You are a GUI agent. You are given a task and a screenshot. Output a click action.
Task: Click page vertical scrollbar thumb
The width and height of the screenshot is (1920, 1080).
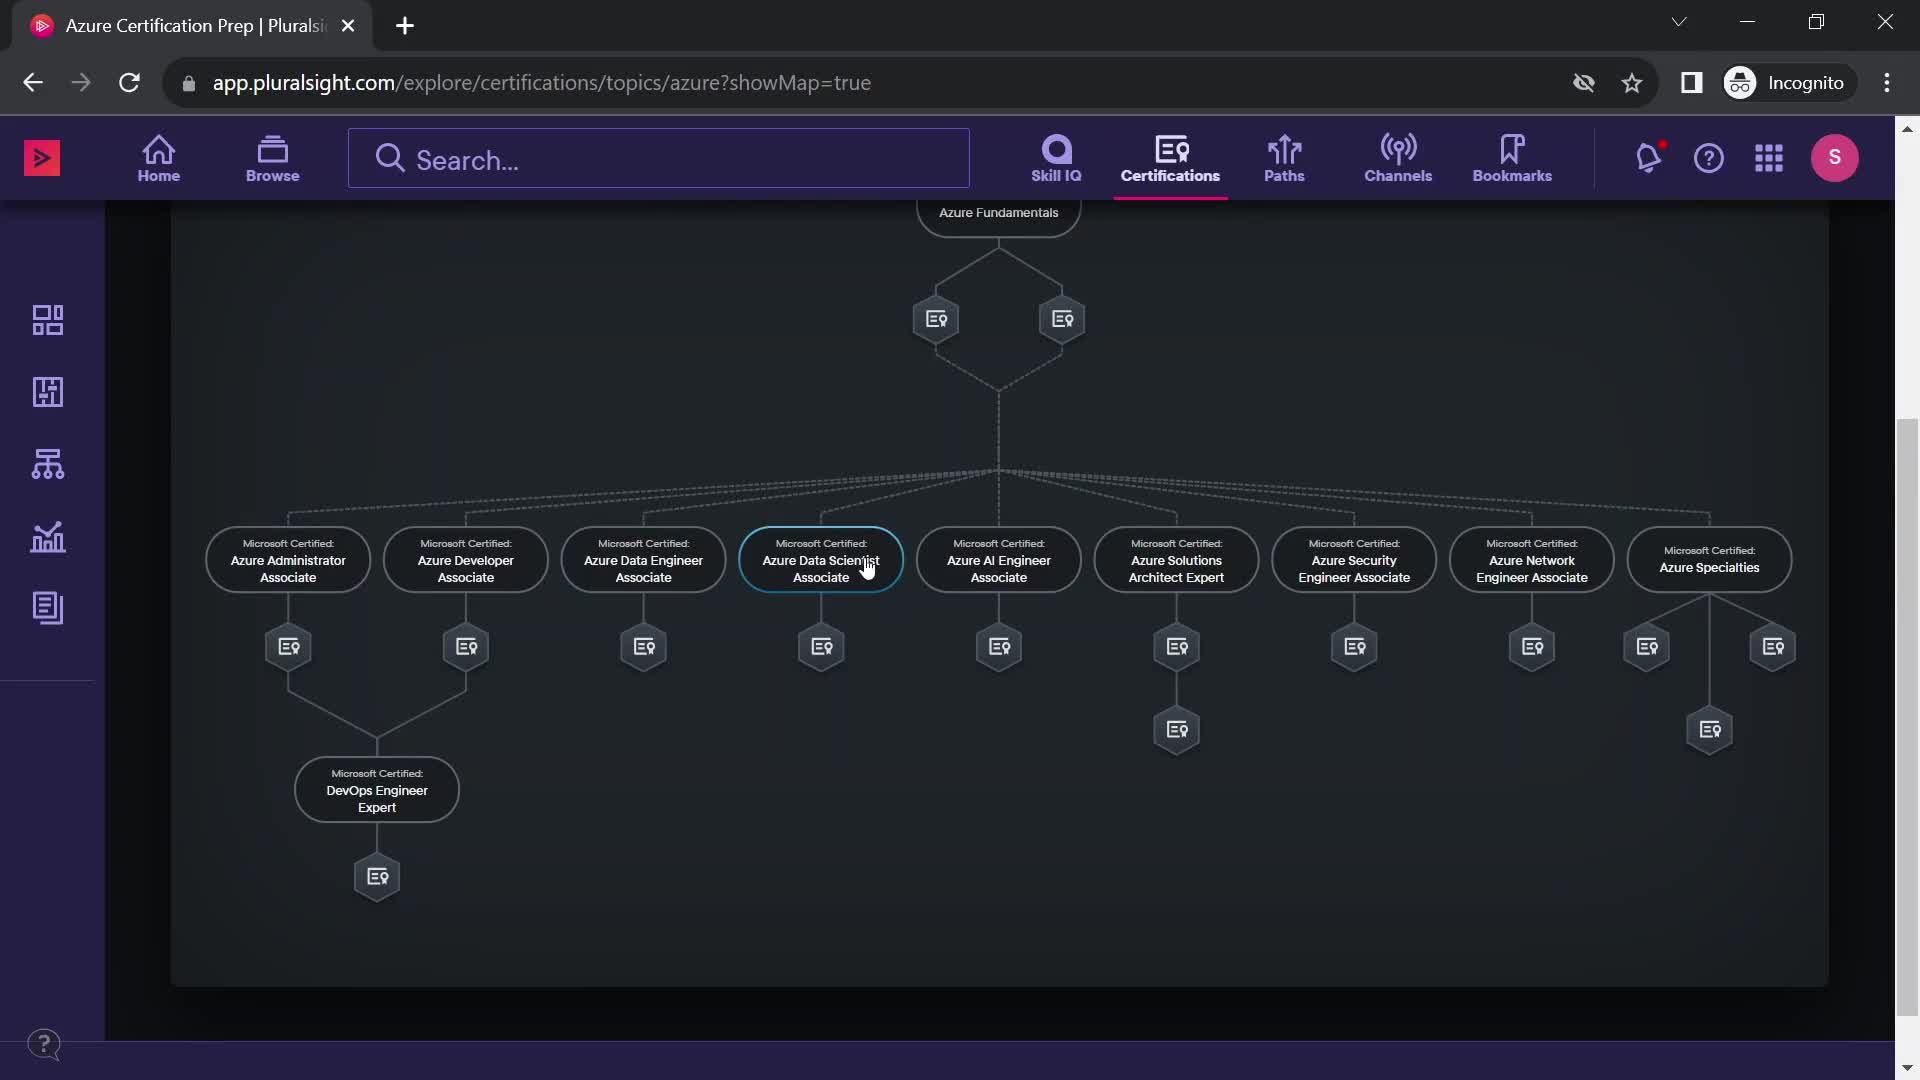[x=1907, y=715]
